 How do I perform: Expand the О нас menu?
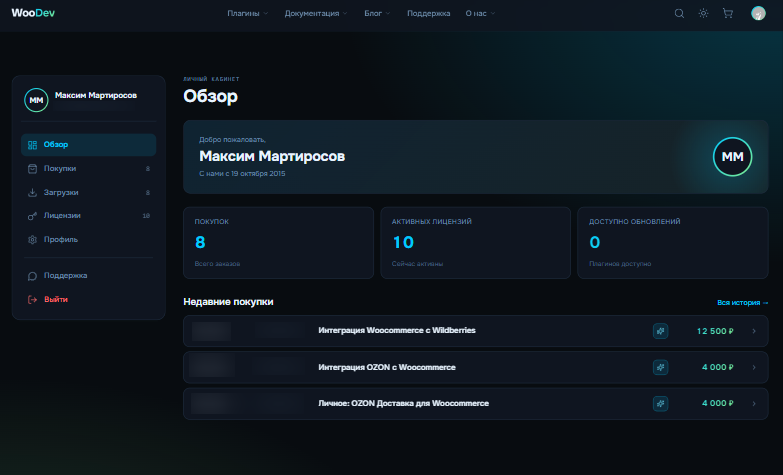click(480, 13)
